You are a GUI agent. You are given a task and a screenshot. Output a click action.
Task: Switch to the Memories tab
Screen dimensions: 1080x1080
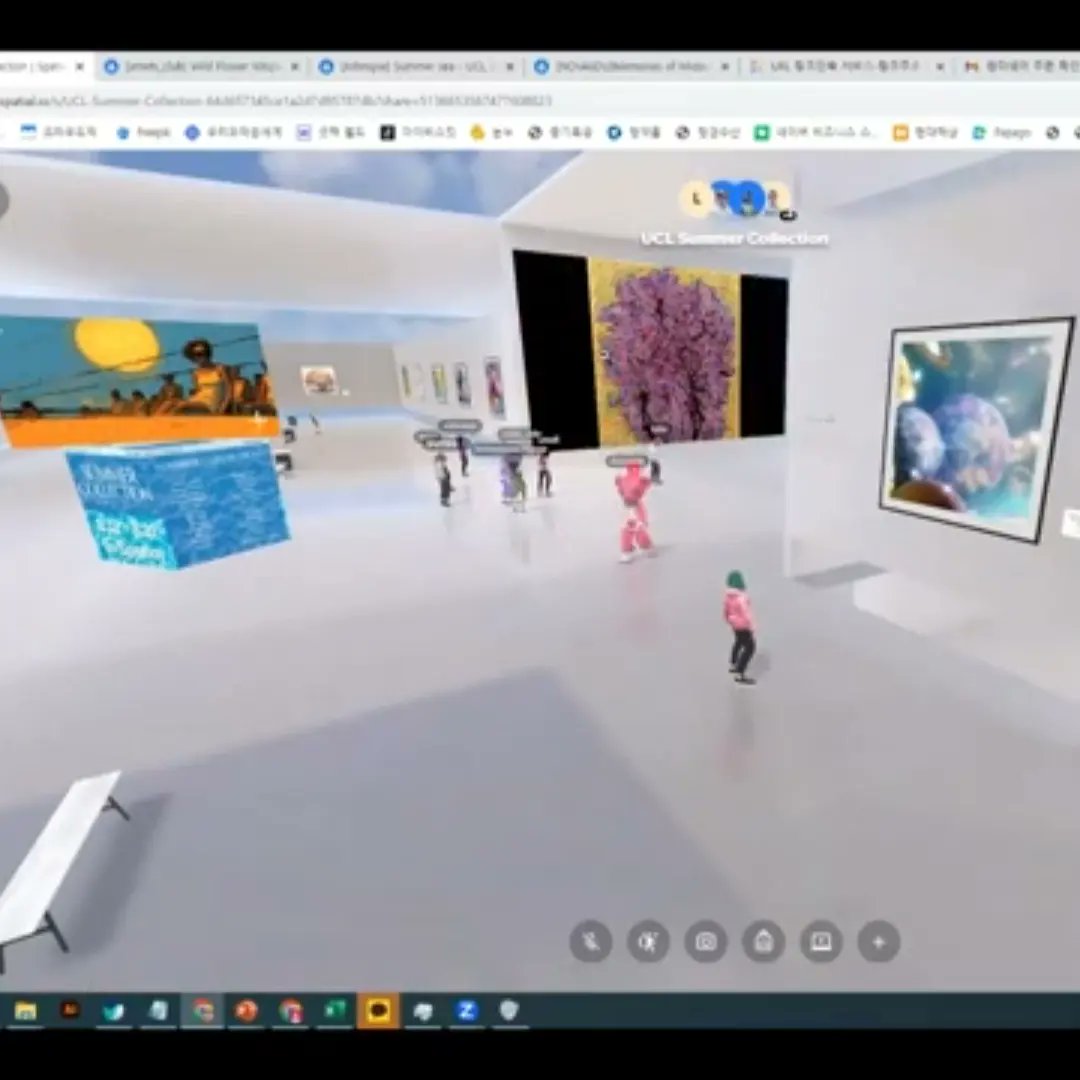pyautogui.click(x=632, y=67)
